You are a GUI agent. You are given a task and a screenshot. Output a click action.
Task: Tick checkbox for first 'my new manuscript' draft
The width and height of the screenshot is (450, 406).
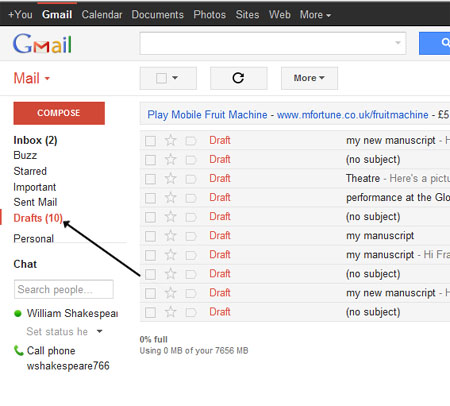[150, 141]
